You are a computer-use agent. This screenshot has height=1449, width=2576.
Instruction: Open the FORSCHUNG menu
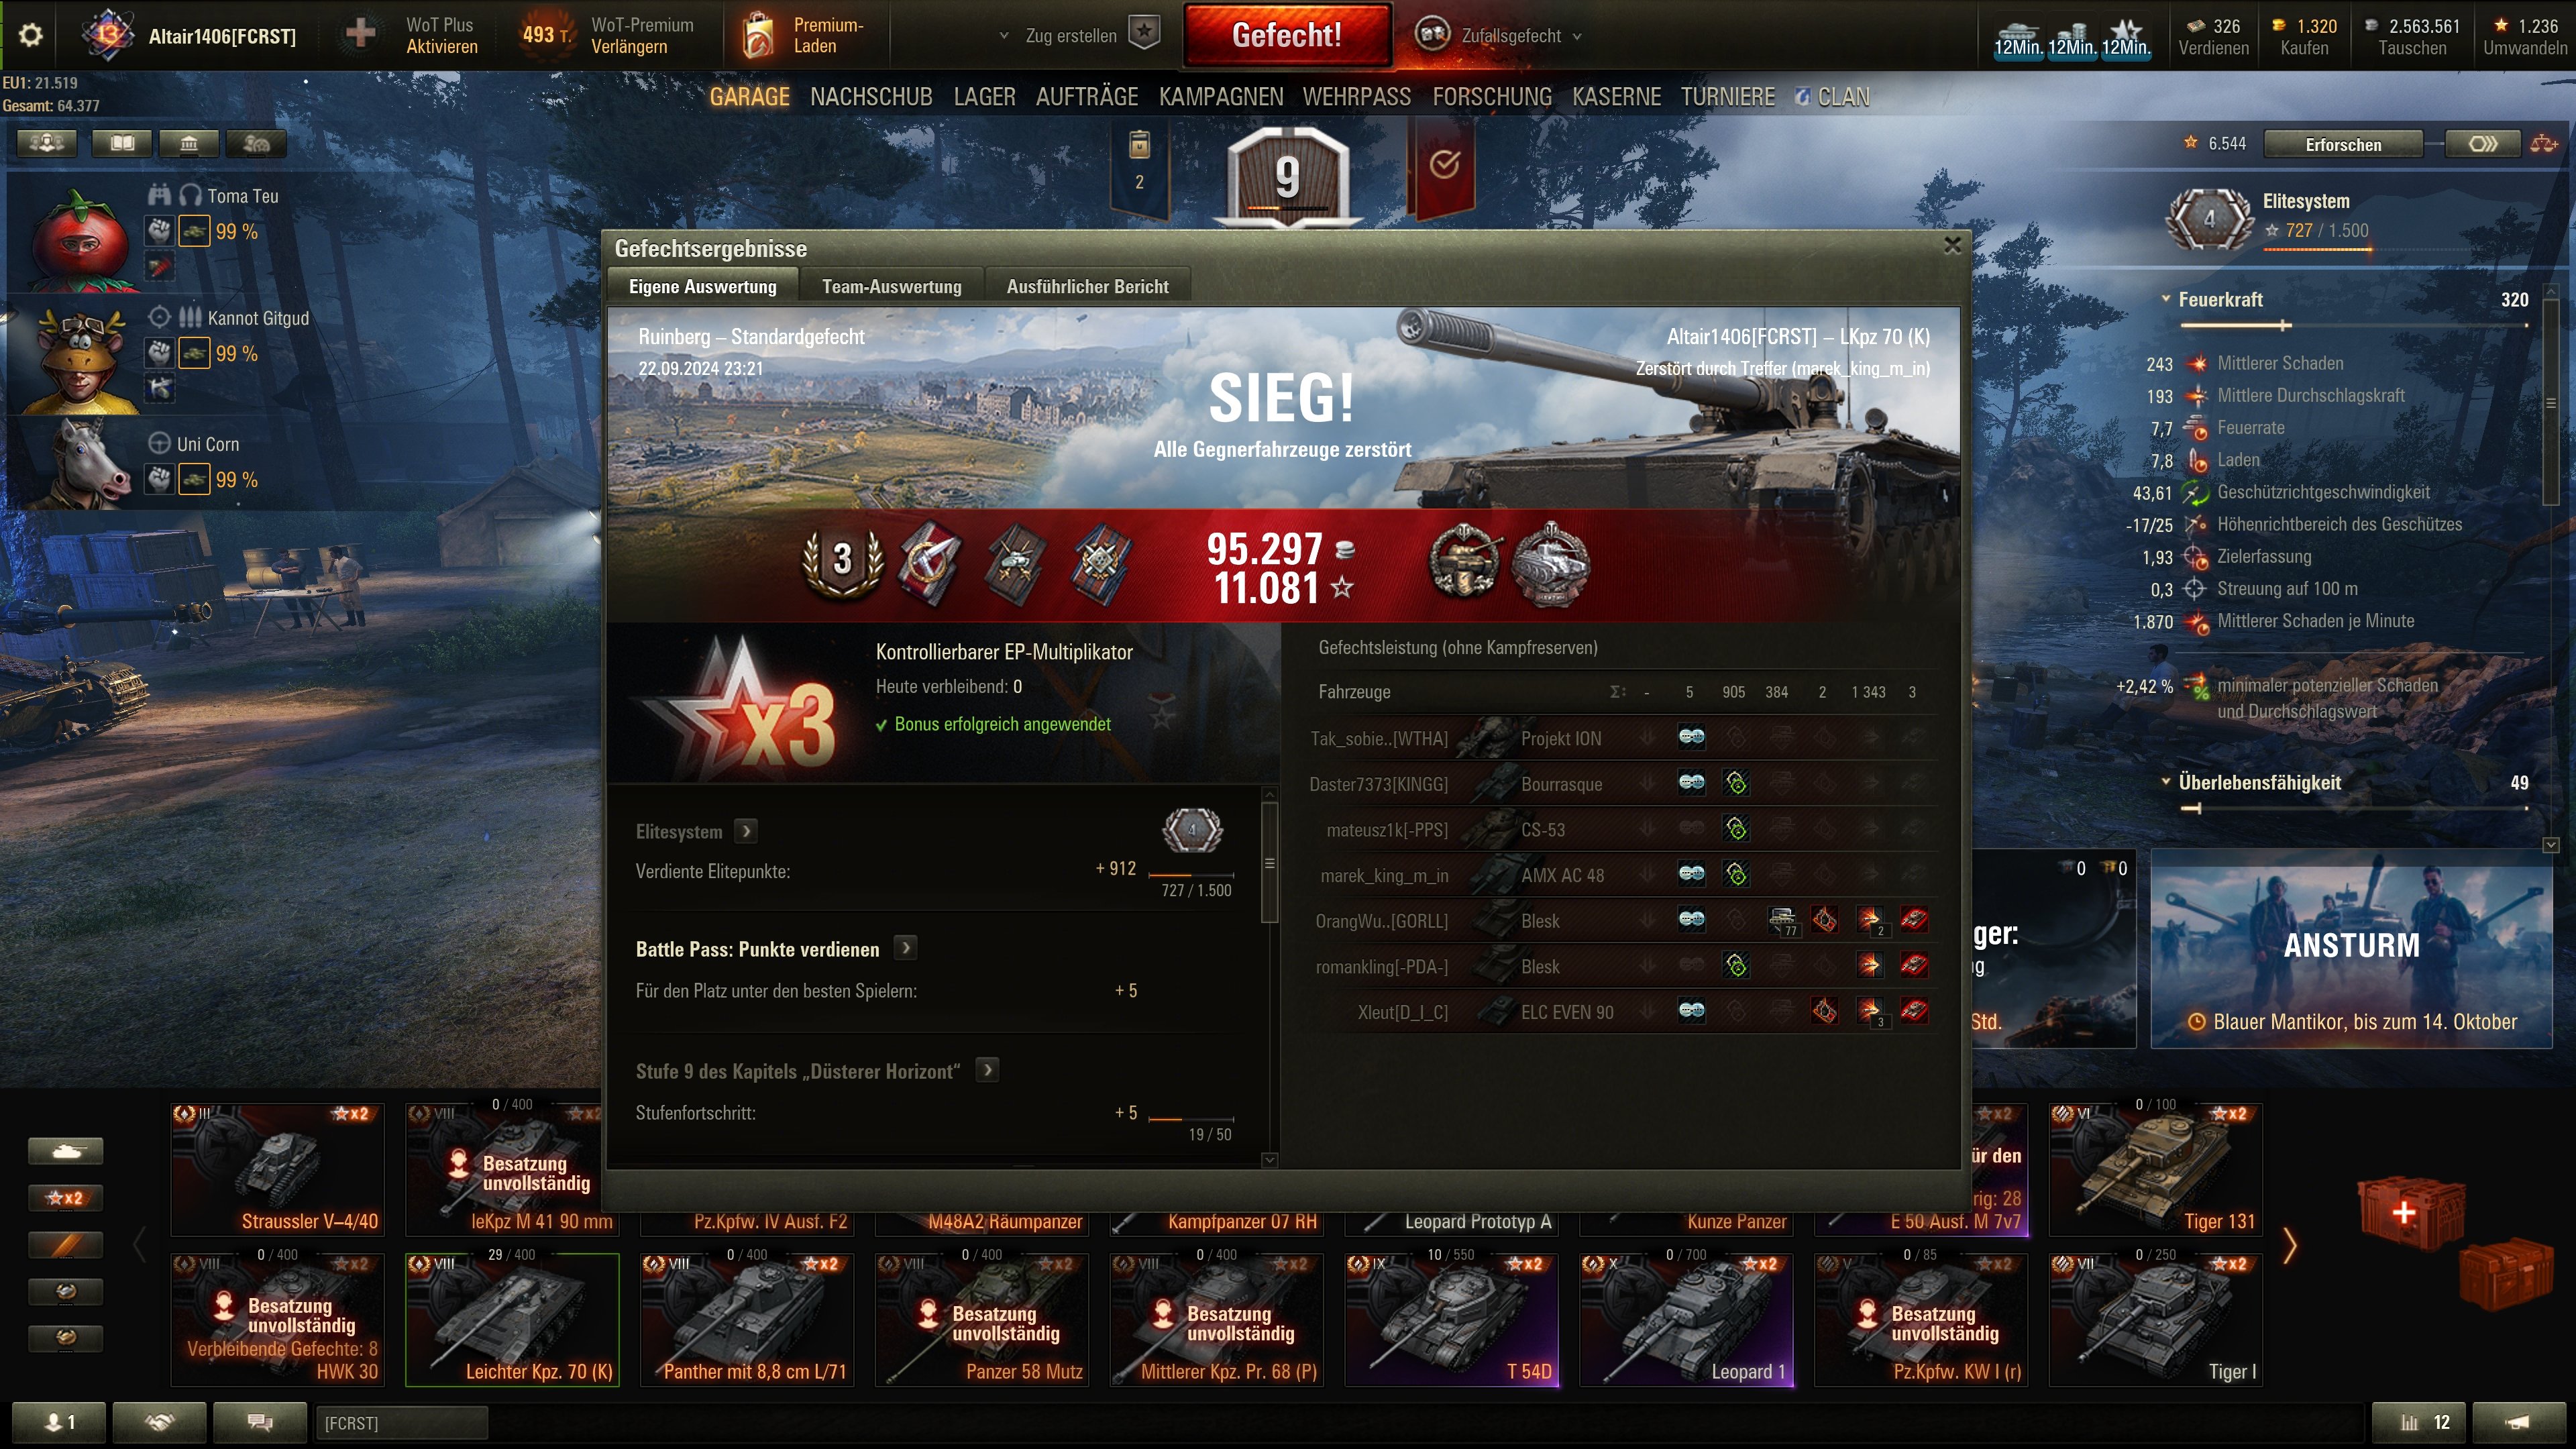pyautogui.click(x=1492, y=97)
